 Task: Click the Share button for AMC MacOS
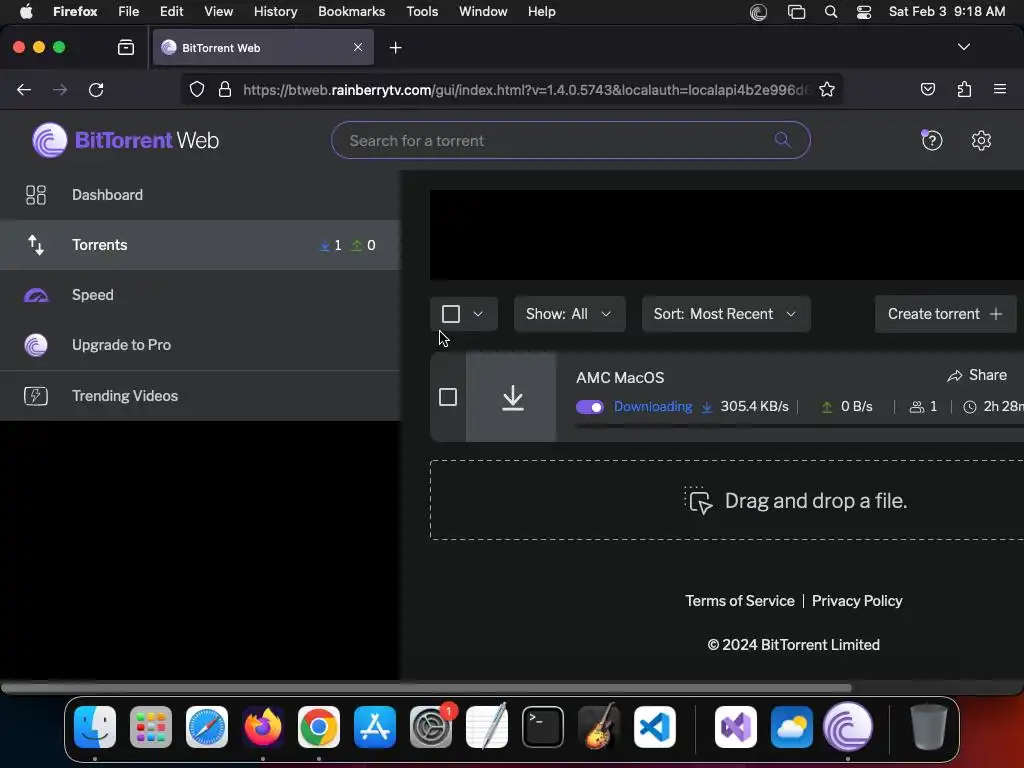tap(977, 376)
